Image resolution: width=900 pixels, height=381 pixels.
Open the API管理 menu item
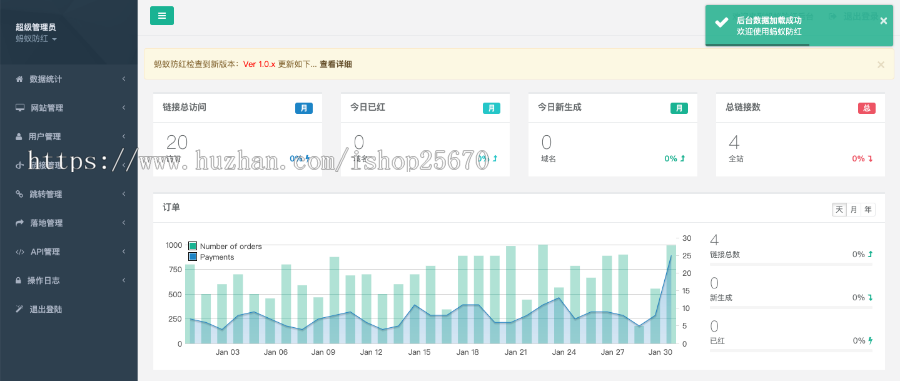69,251
